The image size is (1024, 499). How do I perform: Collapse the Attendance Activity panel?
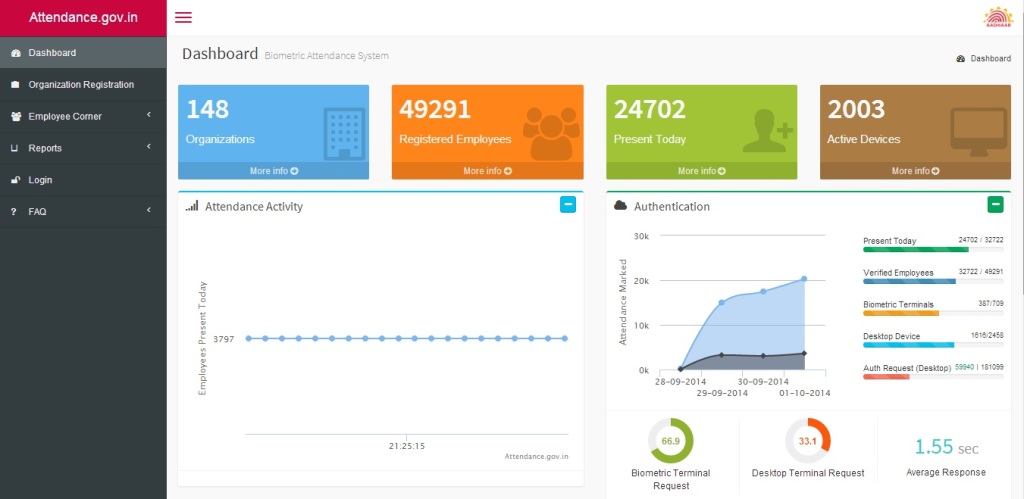pyautogui.click(x=568, y=205)
